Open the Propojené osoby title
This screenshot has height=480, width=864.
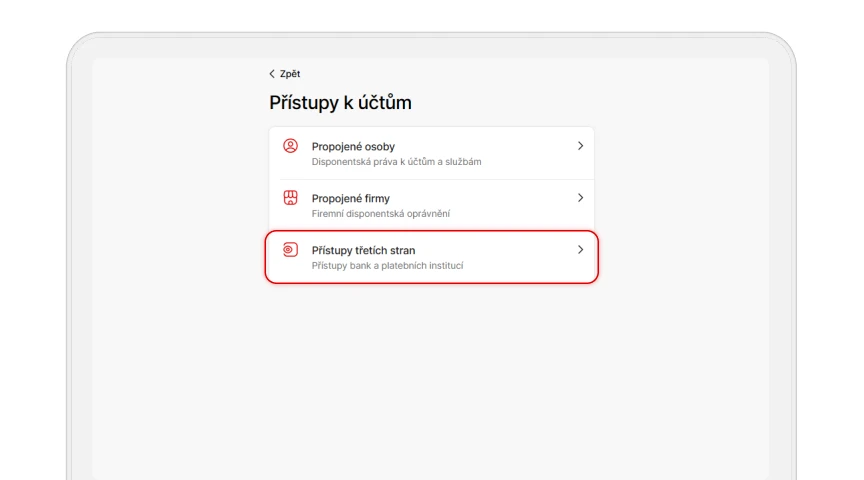[x=353, y=147]
